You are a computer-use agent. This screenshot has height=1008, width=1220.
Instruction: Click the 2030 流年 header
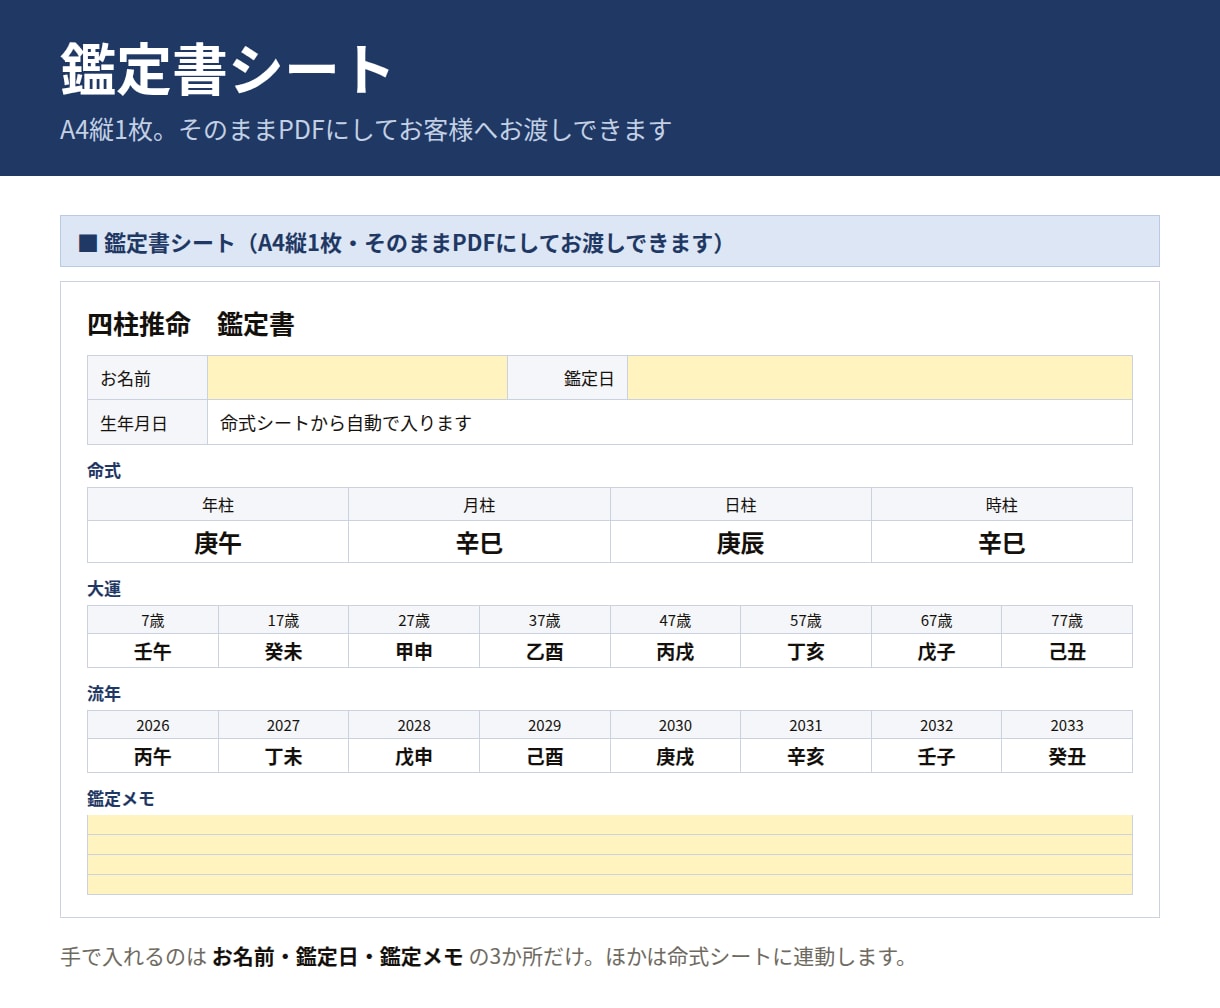point(676,725)
